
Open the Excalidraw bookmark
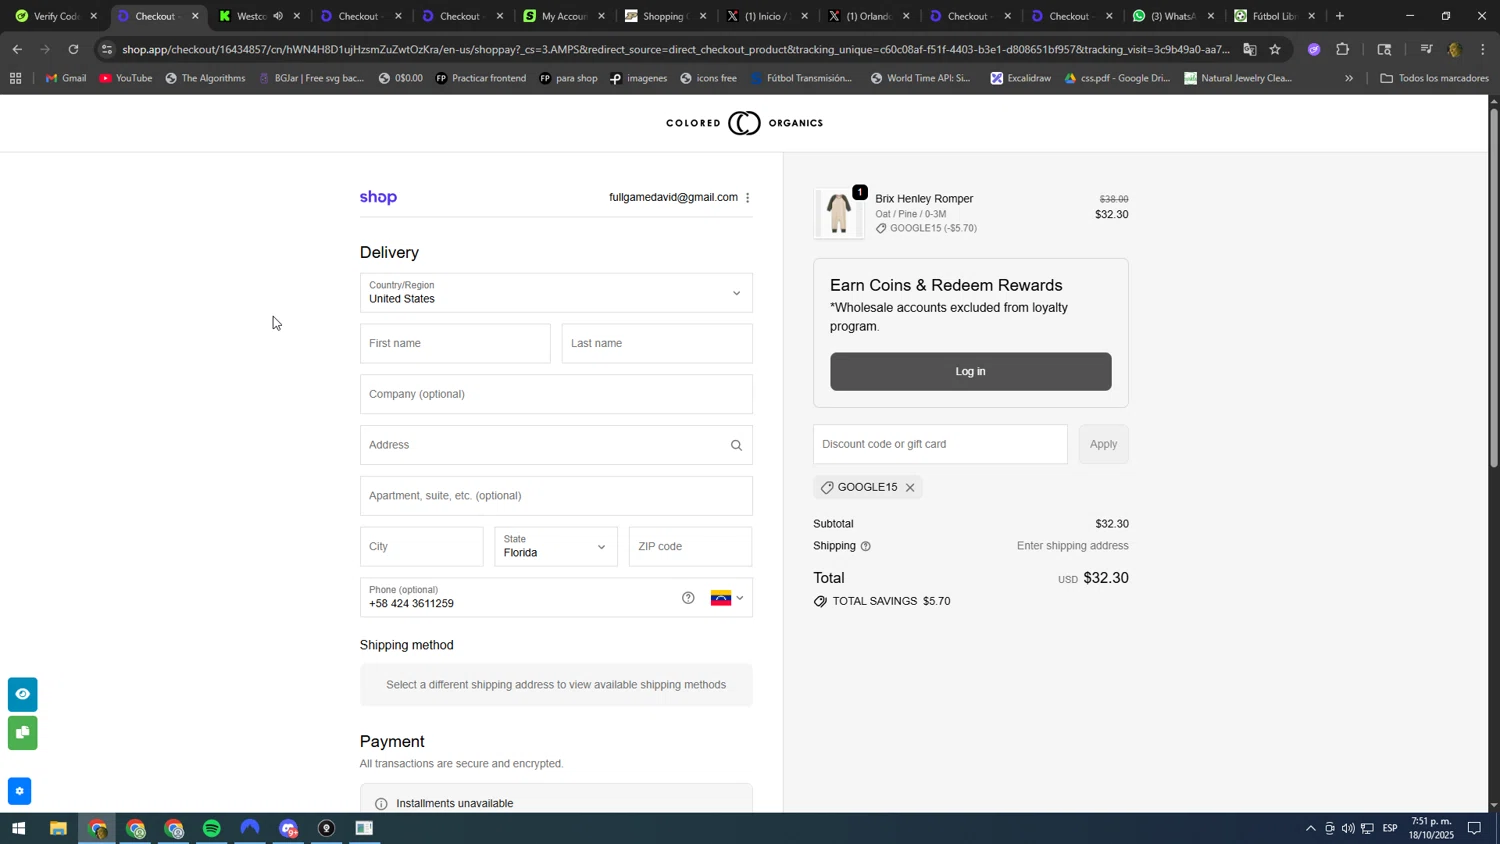pos(1020,78)
